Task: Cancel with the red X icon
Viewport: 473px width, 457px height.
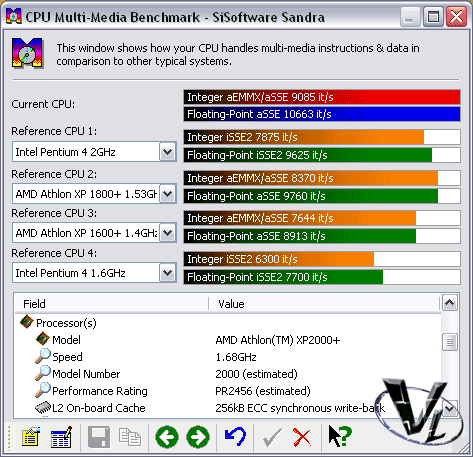Action: [x=302, y=437]
